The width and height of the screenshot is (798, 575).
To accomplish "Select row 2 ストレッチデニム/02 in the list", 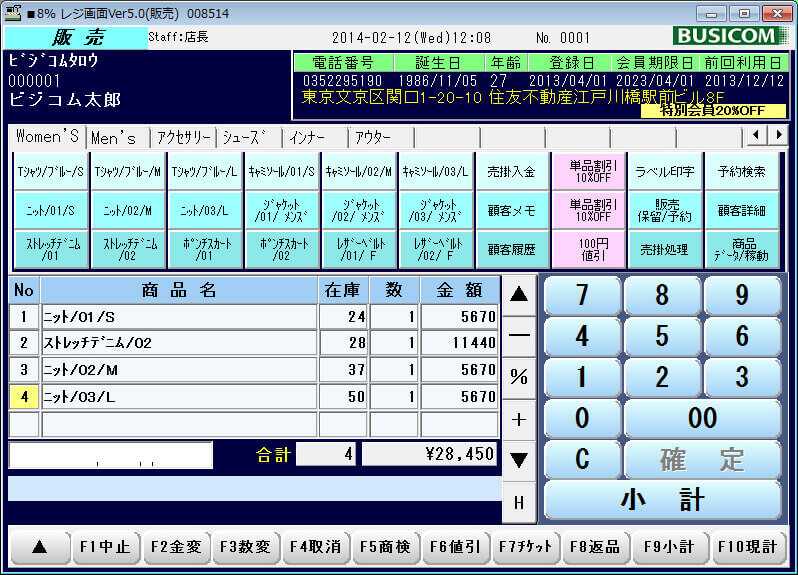I will click(x=179, y=343).
